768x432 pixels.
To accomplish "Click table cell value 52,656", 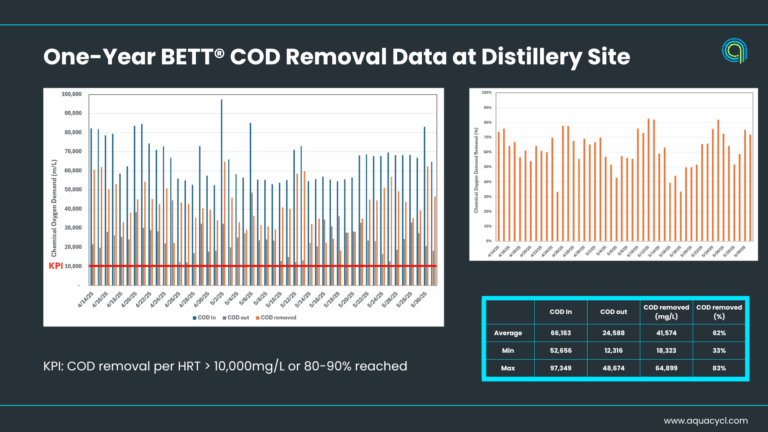I will 560,351.
